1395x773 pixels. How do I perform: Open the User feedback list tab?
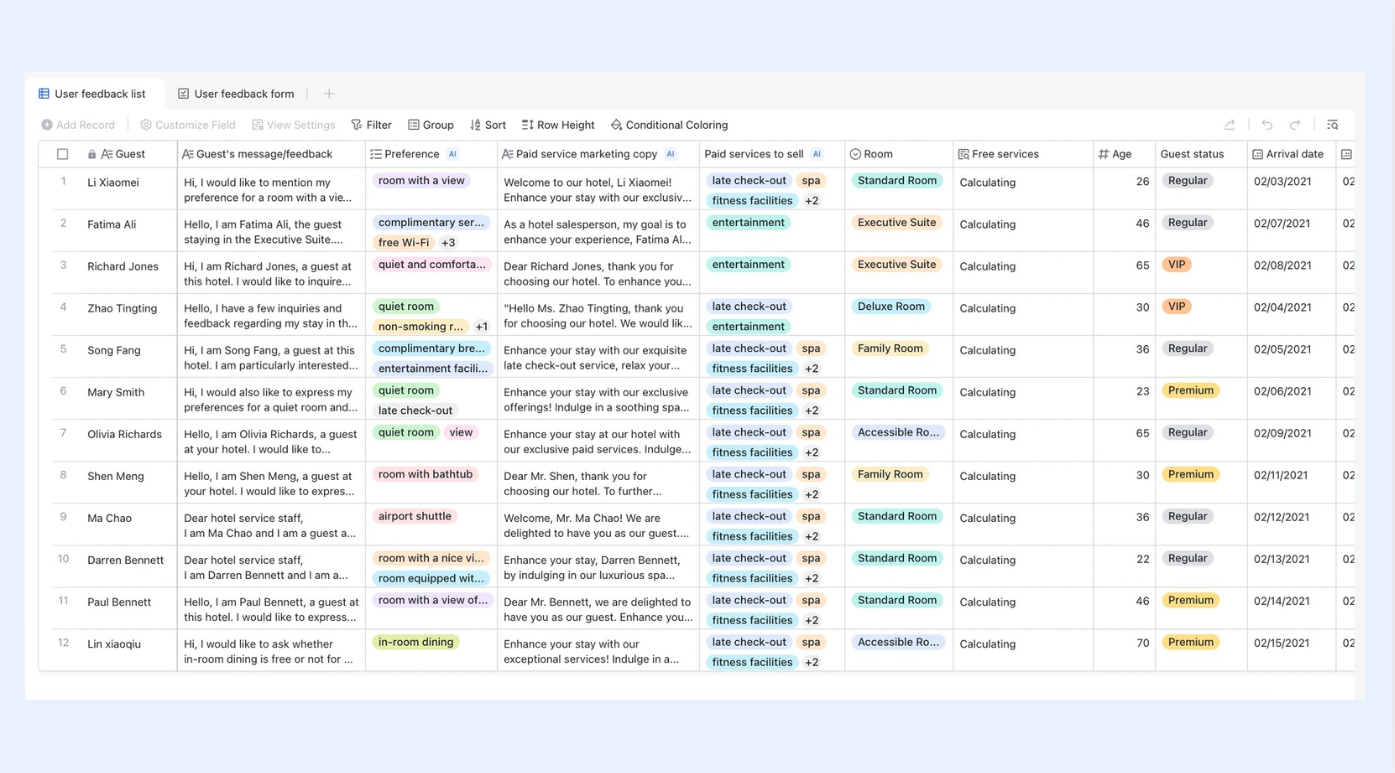click(92, 94)
